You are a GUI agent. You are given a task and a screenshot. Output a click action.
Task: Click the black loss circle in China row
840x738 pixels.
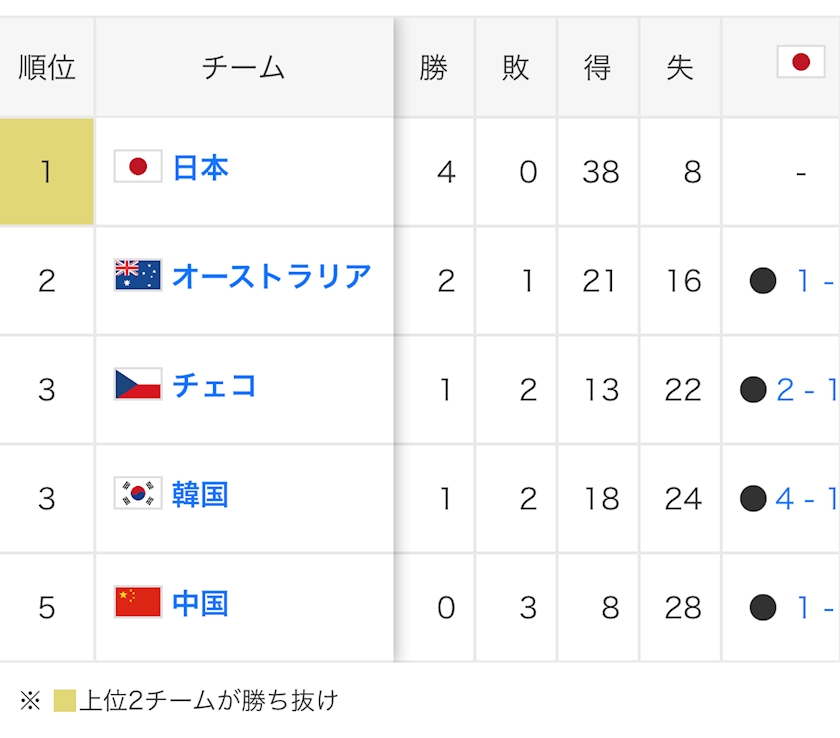[x=763, y=607]
